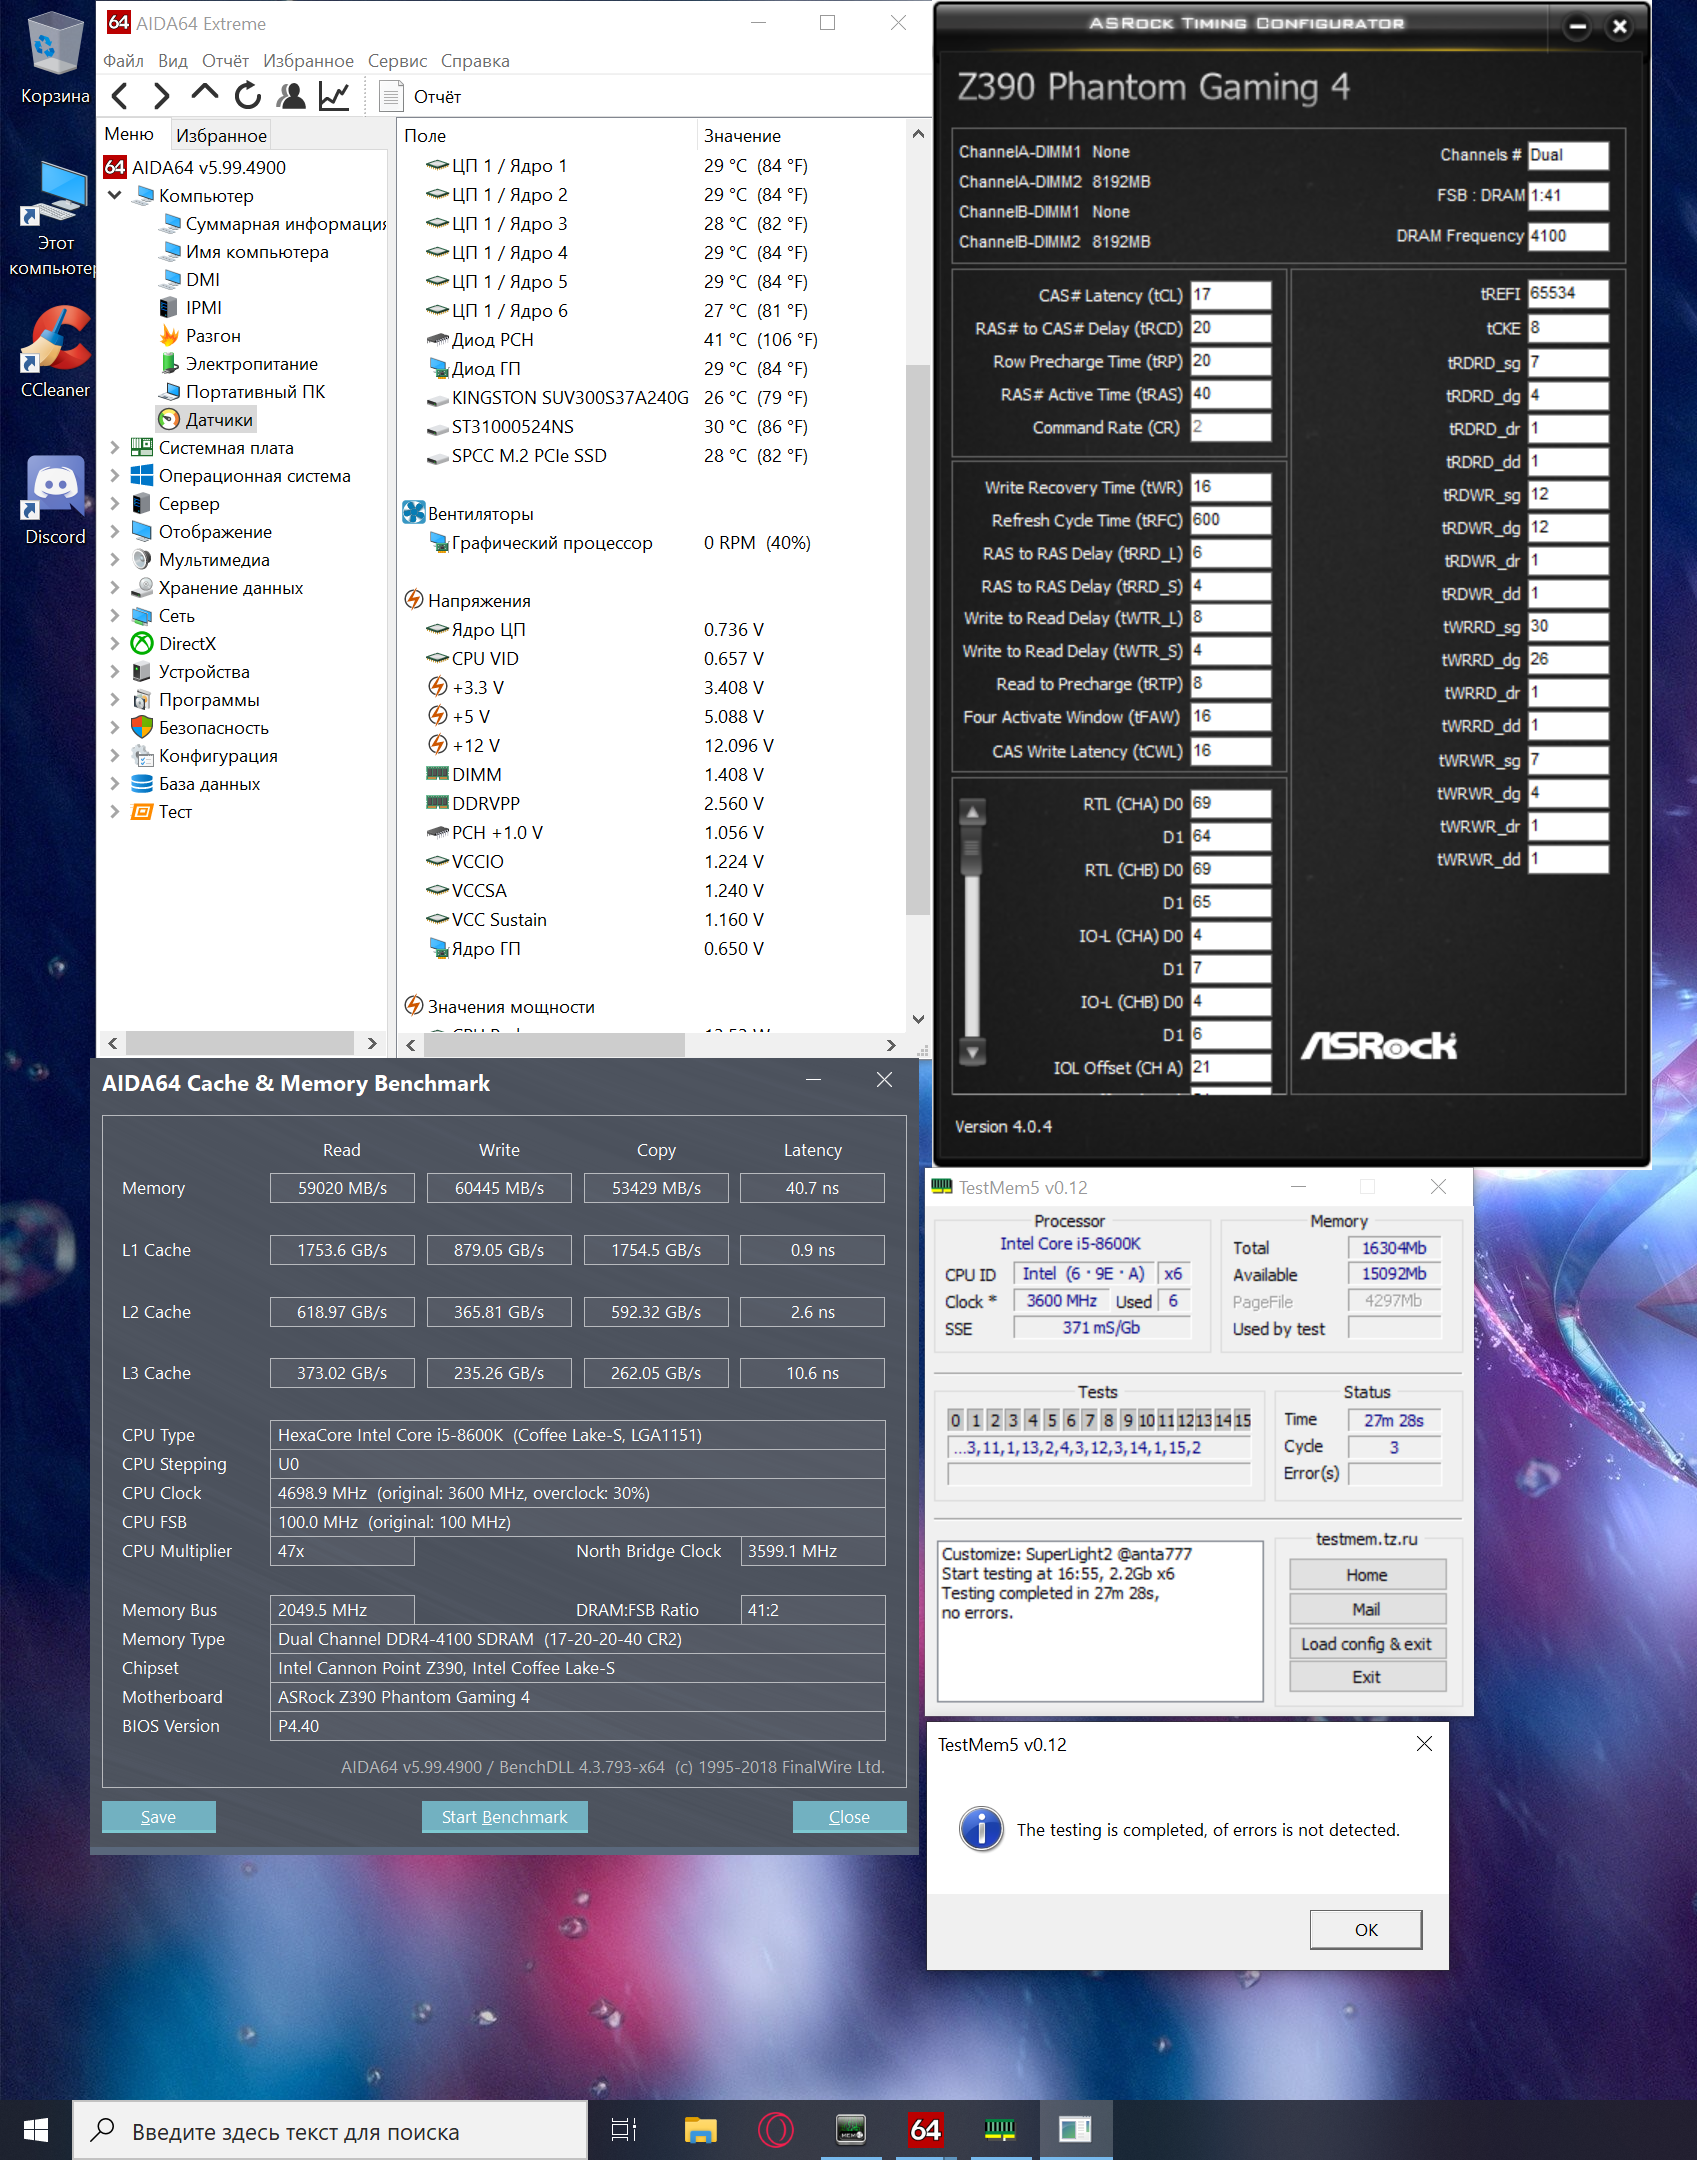Viewport: 1697px width, 2160px height.
Task: Switch to the MEM monitor taskbar icon
Action: (850, 2131)
